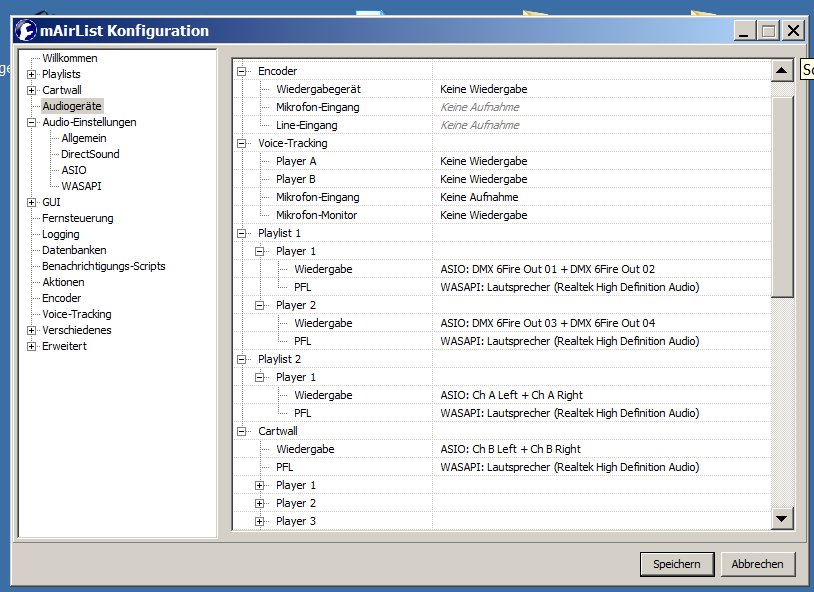The image size is (814, 592).
Task: Click the scroll down arrow of the device list
Action: click(x=782, y=518)
